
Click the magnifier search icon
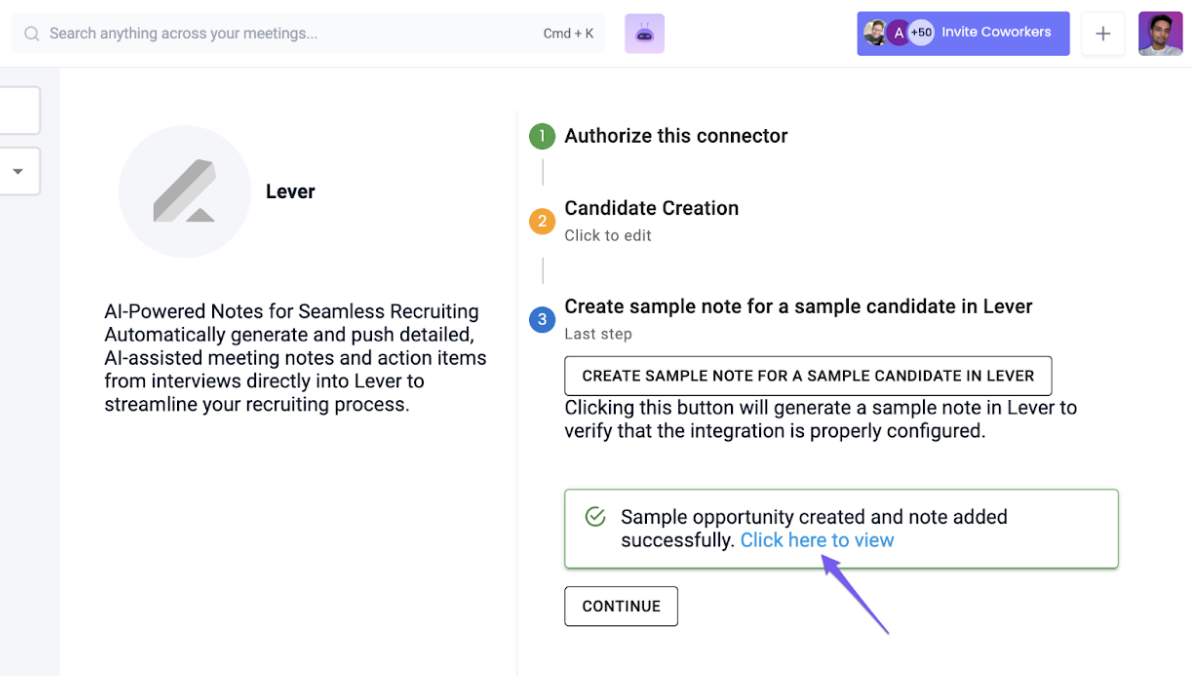pyautogui.click(x=31, y=33)
